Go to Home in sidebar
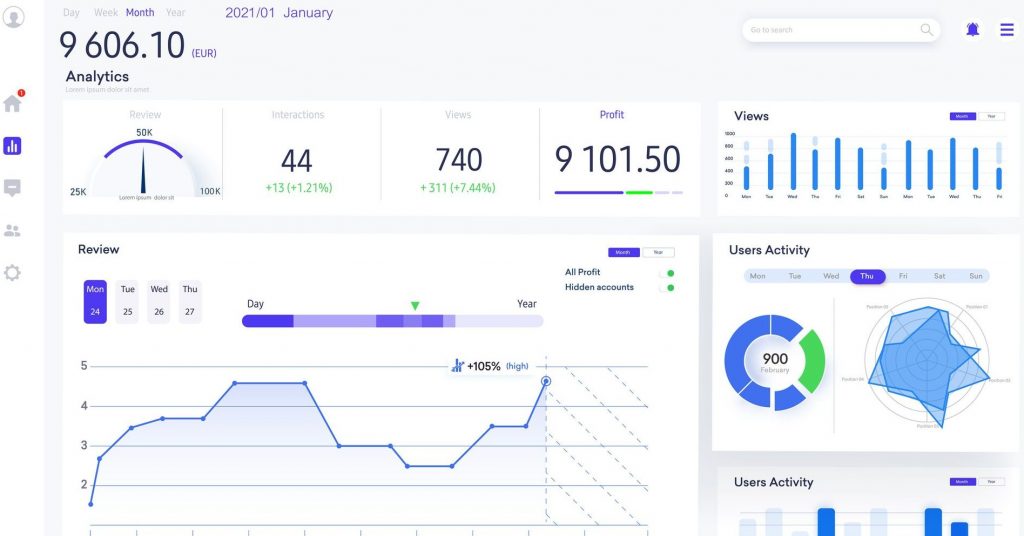 (12, 103)
